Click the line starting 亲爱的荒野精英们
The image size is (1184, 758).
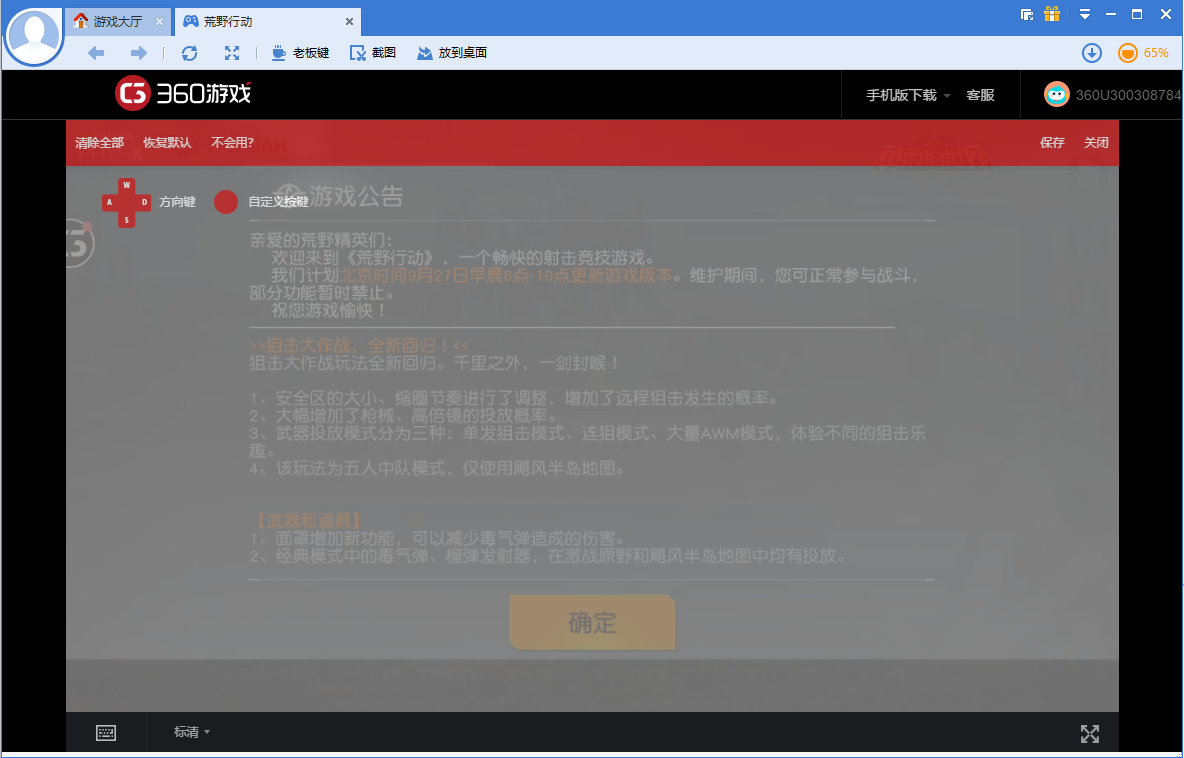point(322,241)
